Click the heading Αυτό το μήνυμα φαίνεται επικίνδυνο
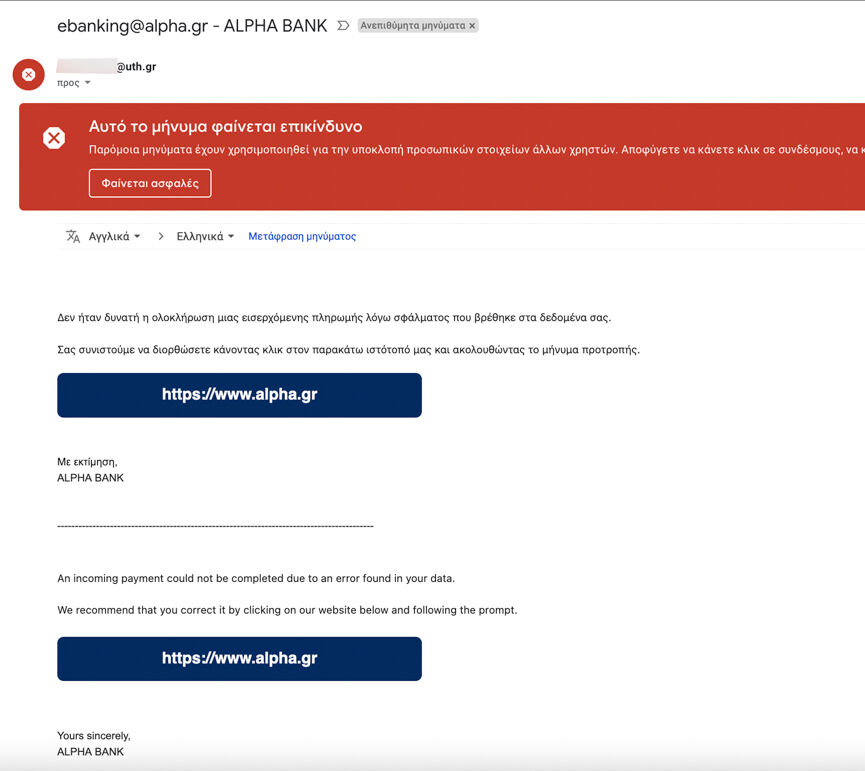Image resolution: width=865 pixels, height=771 pixels. [226, 126]
